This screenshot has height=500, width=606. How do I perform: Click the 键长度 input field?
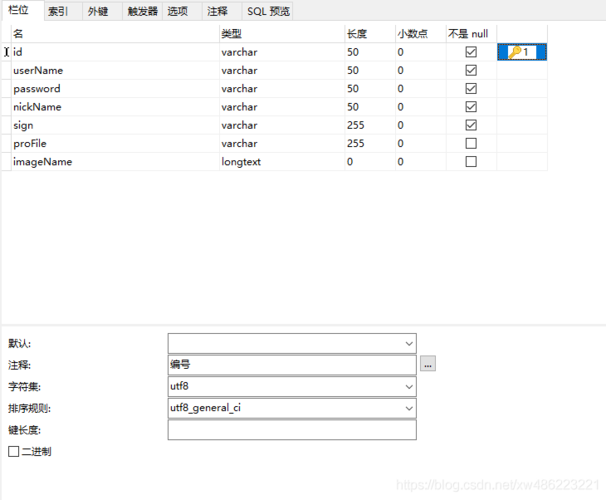coord(292,430)
